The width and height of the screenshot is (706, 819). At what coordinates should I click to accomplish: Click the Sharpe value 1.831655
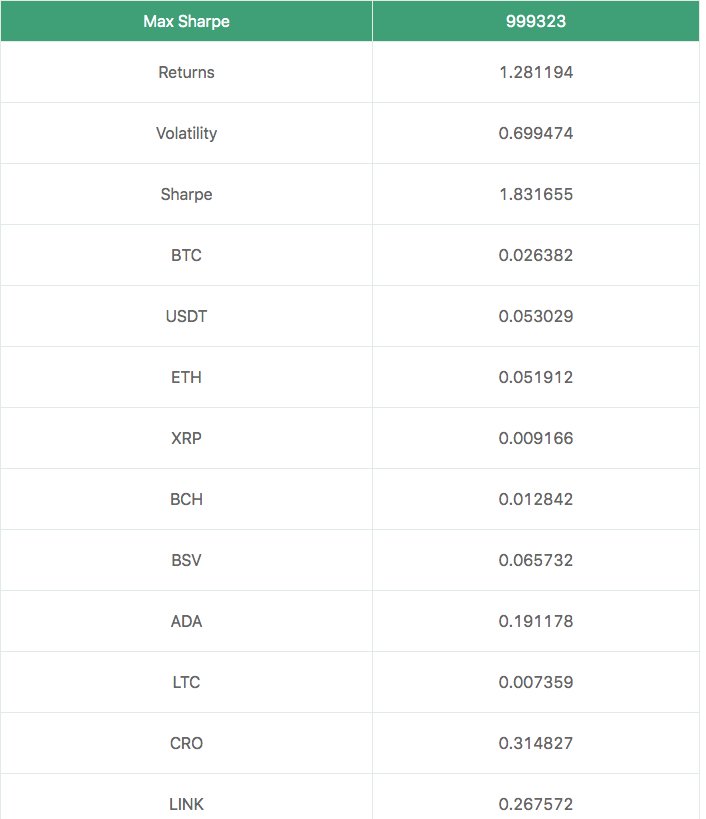click(536, 194)
